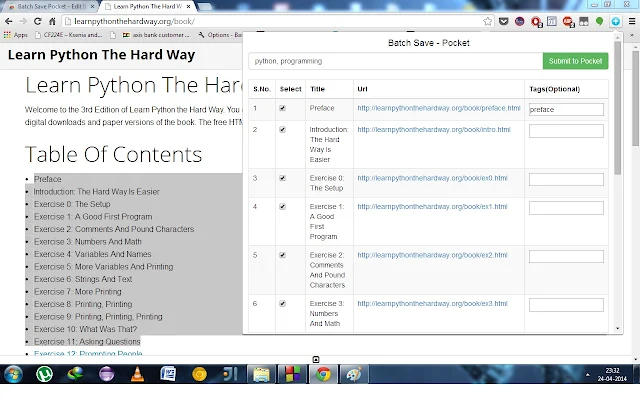
Task: Open the Windows Start menu
Action: pyautogui.click(x=13, y=374)
